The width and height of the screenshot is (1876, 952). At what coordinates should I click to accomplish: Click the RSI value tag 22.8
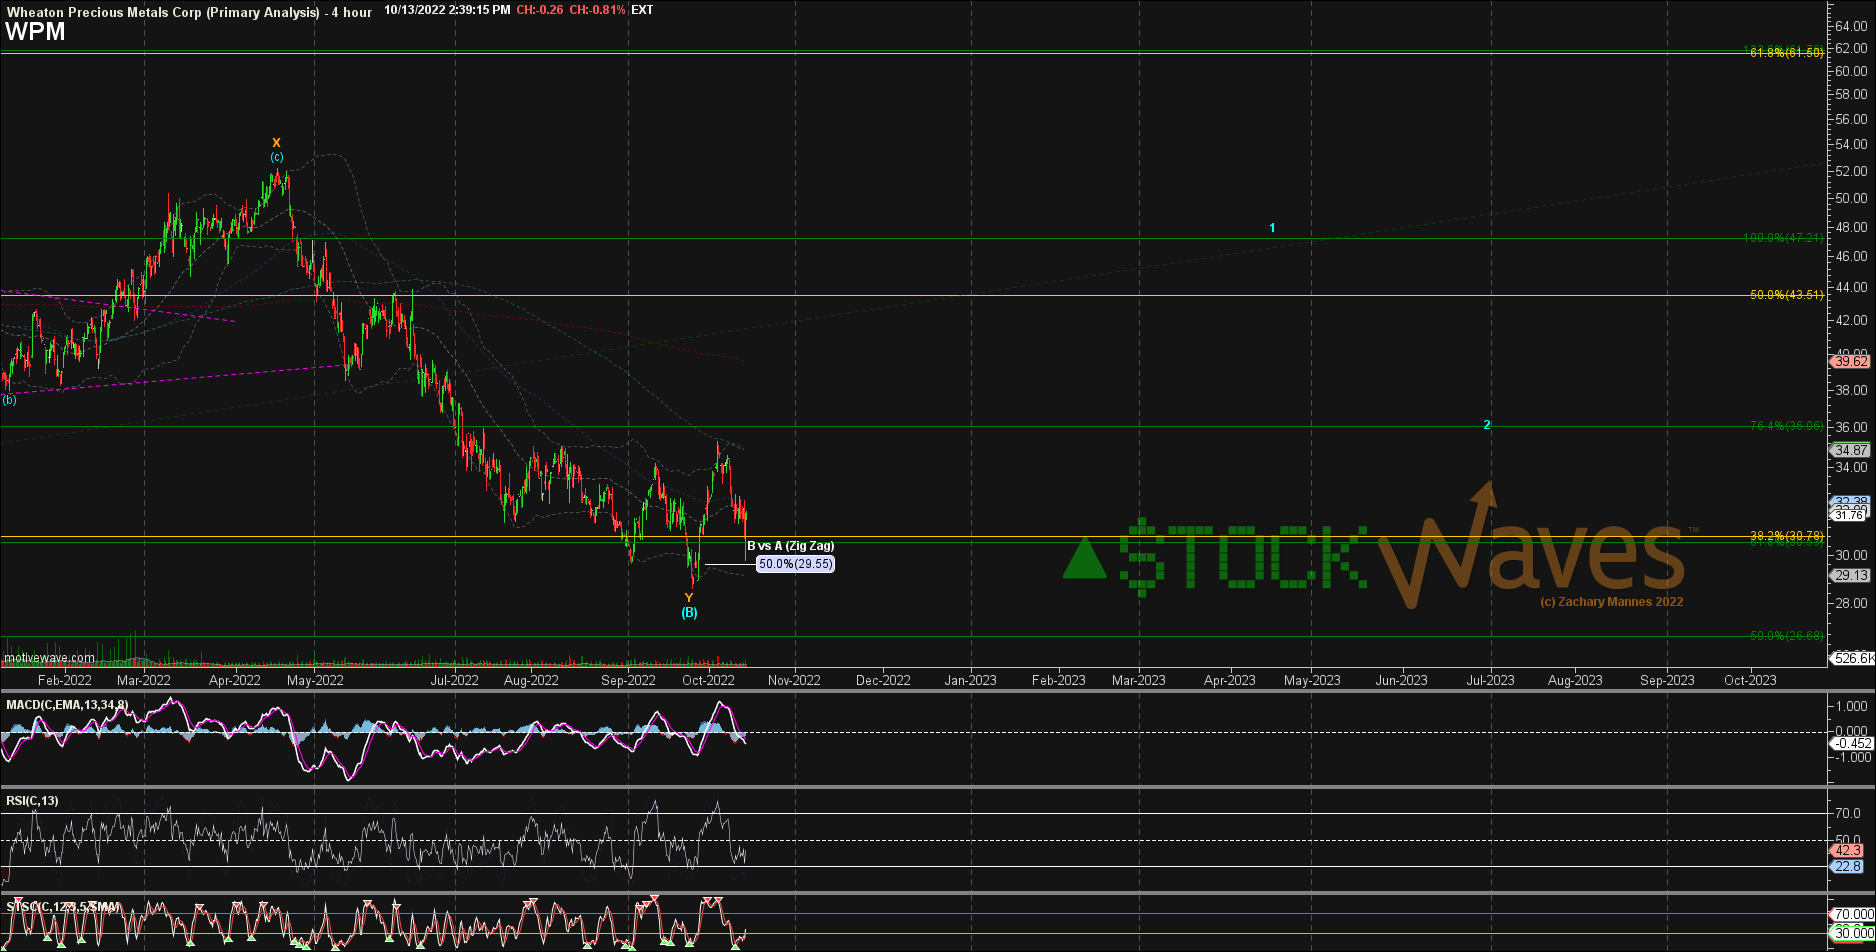1848,867
